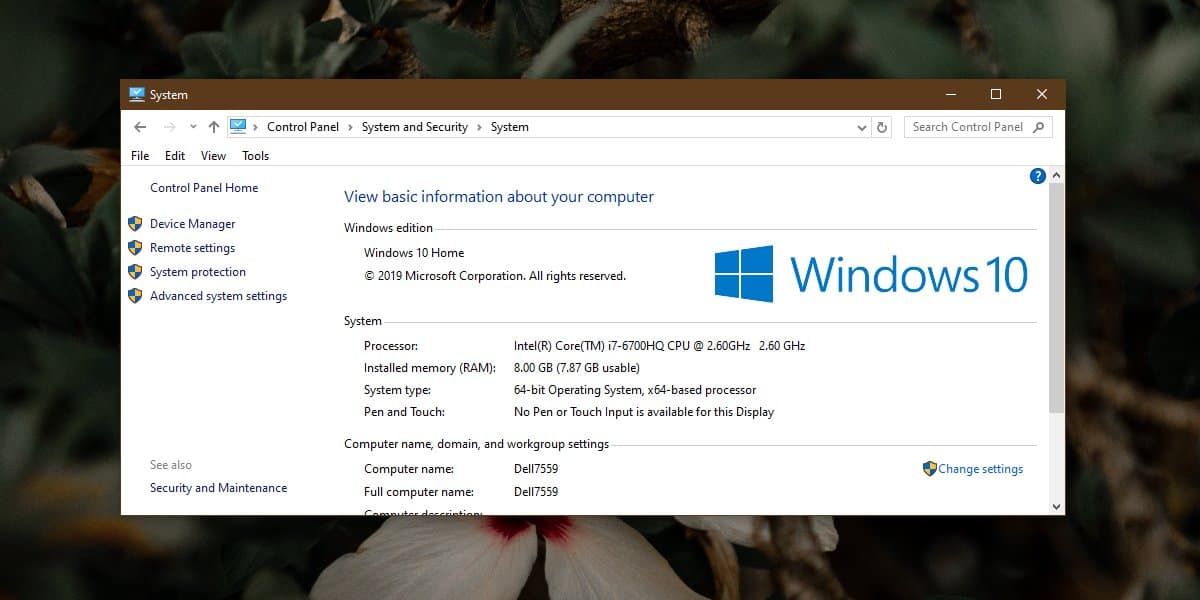Image resolution: width=1200 pixels, height=600 pixels.
Task: Open Security and Maintenance link
Action: tap(218, 488)
